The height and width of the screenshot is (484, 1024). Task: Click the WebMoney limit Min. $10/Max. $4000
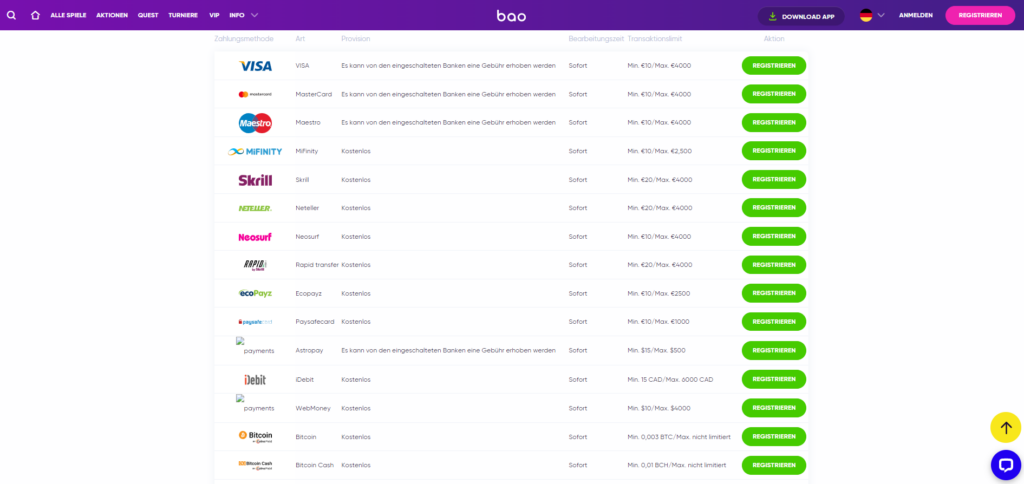(x=659, y=408)
